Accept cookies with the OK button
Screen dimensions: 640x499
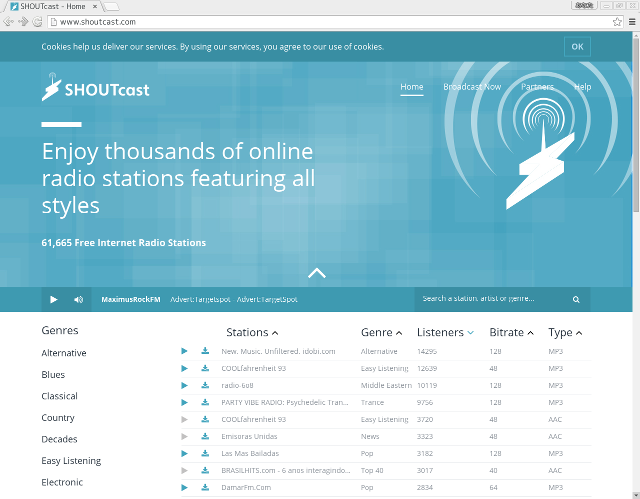(577, 47)
